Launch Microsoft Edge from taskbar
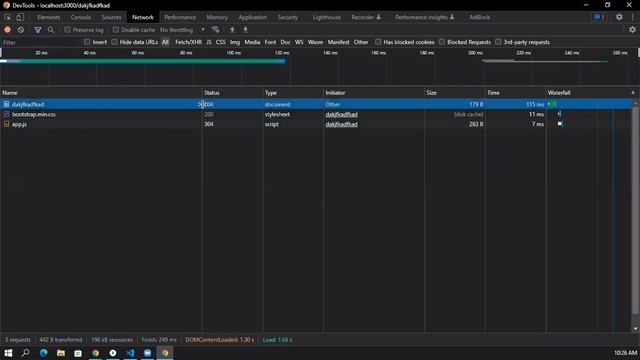 (44, 353)
